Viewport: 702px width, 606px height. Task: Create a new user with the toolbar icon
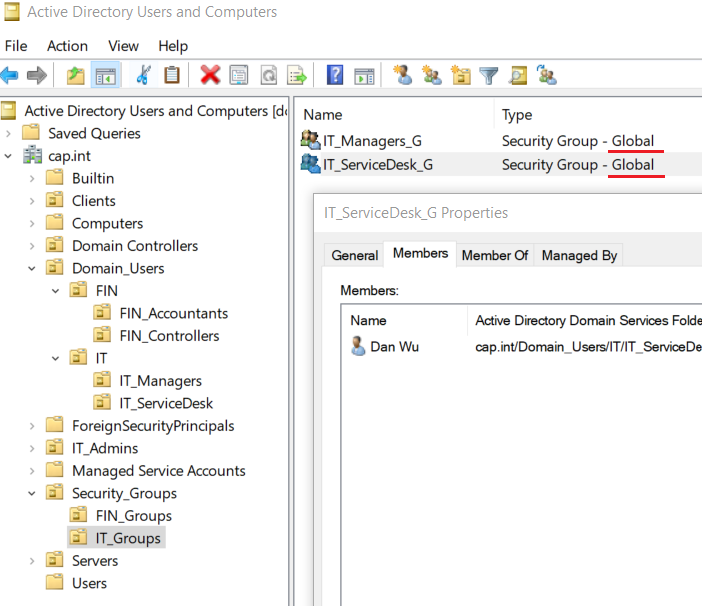point(402,75)
